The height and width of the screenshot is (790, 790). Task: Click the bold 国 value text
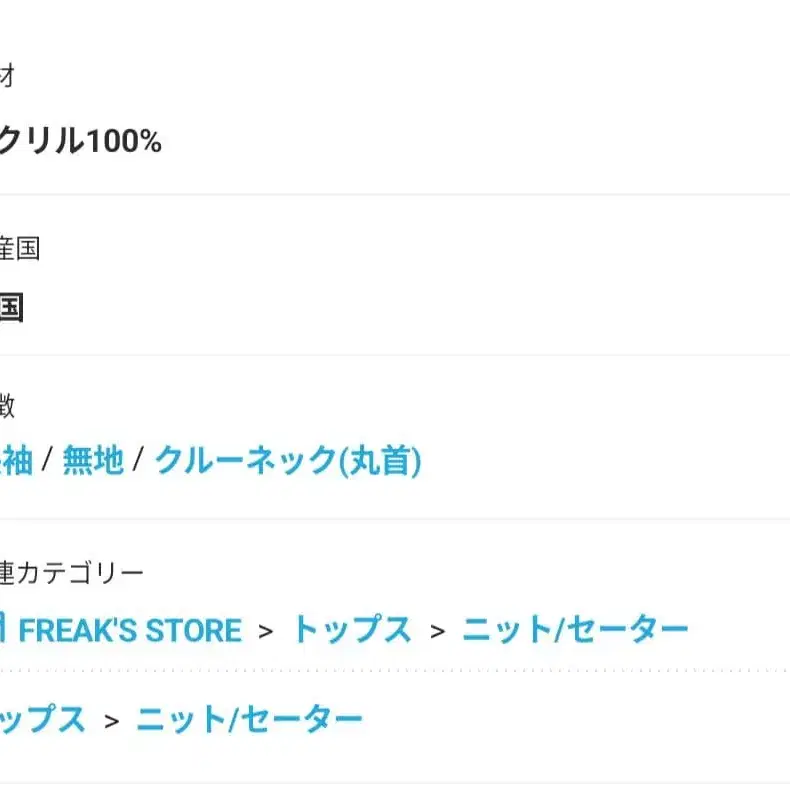[x=10, y=308]
